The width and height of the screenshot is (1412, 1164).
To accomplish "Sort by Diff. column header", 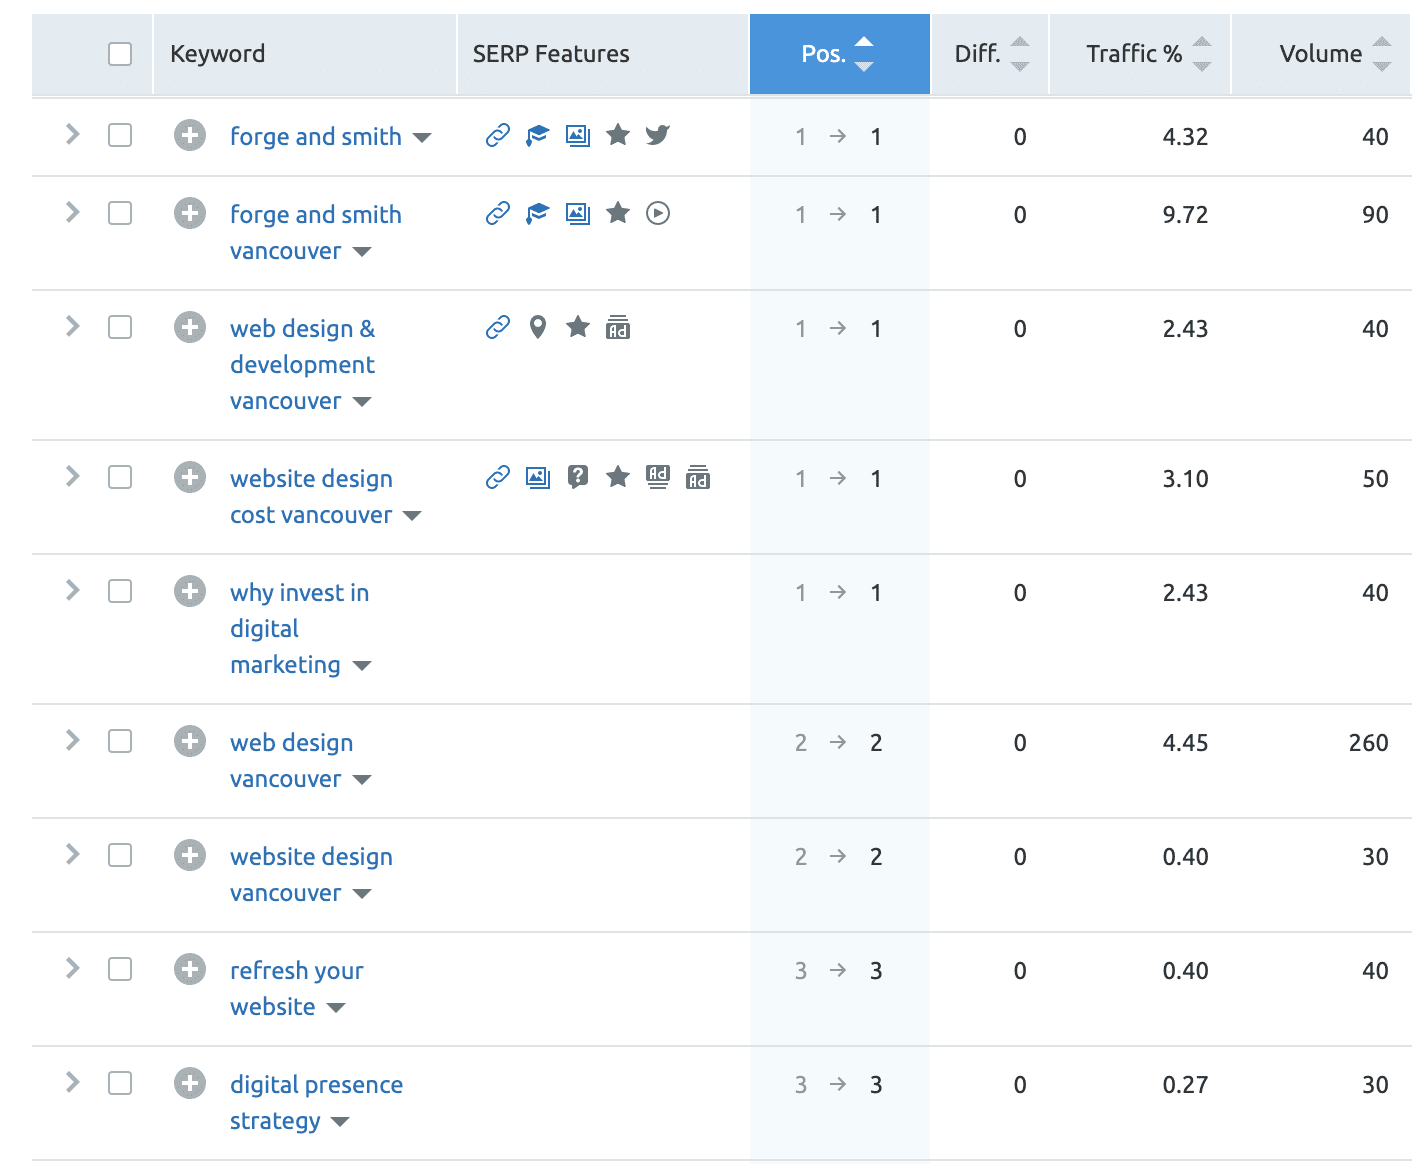I will pos(977,54).
